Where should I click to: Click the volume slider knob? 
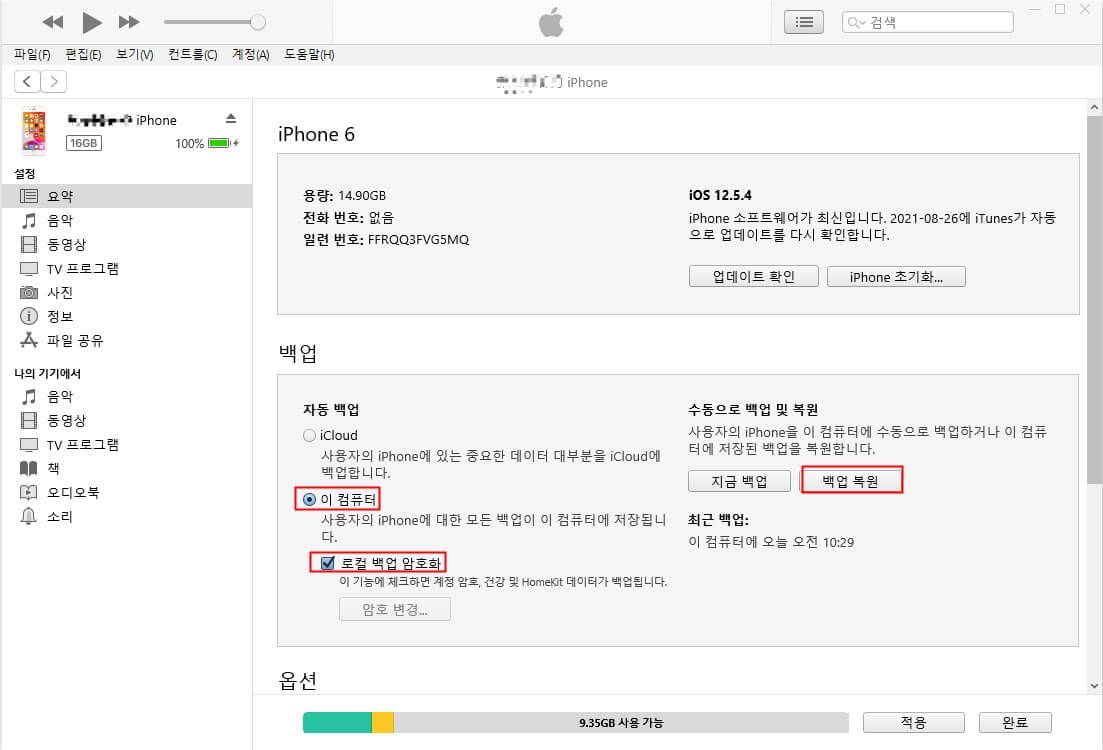(258, 22)
